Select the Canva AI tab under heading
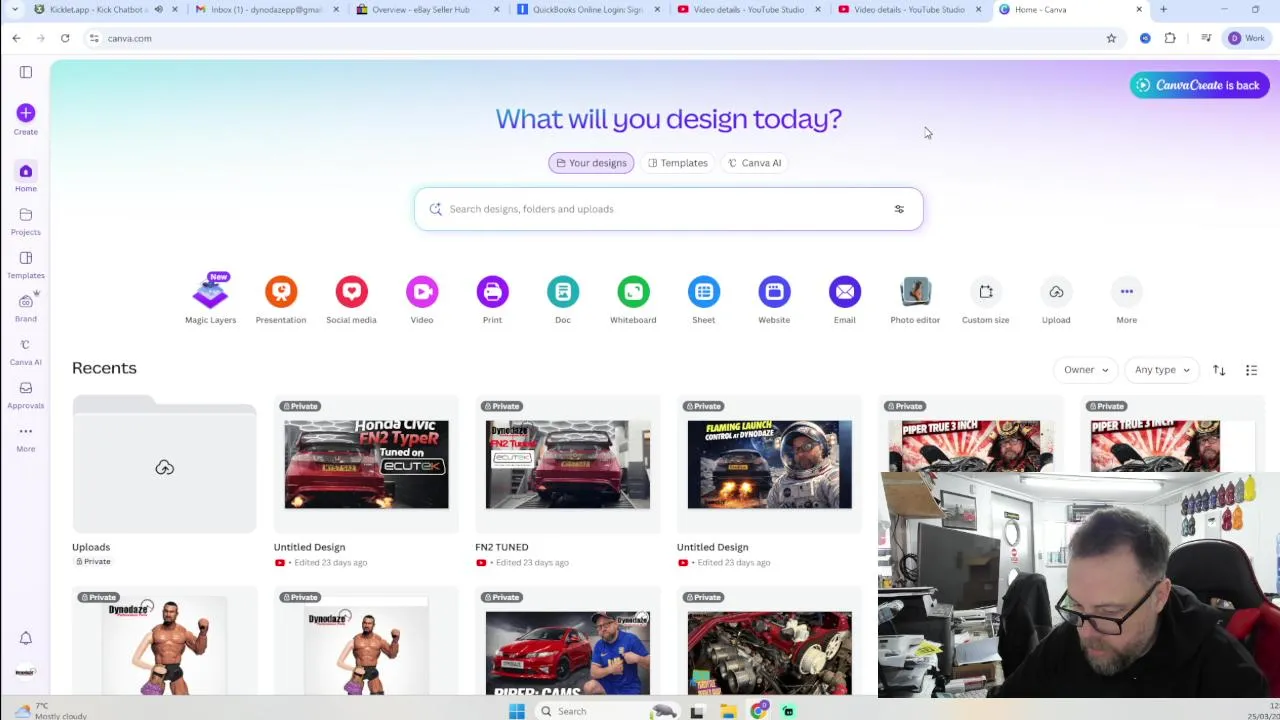Image resolution: width=1280 pixels, height=720 pixels. (754, 163)
